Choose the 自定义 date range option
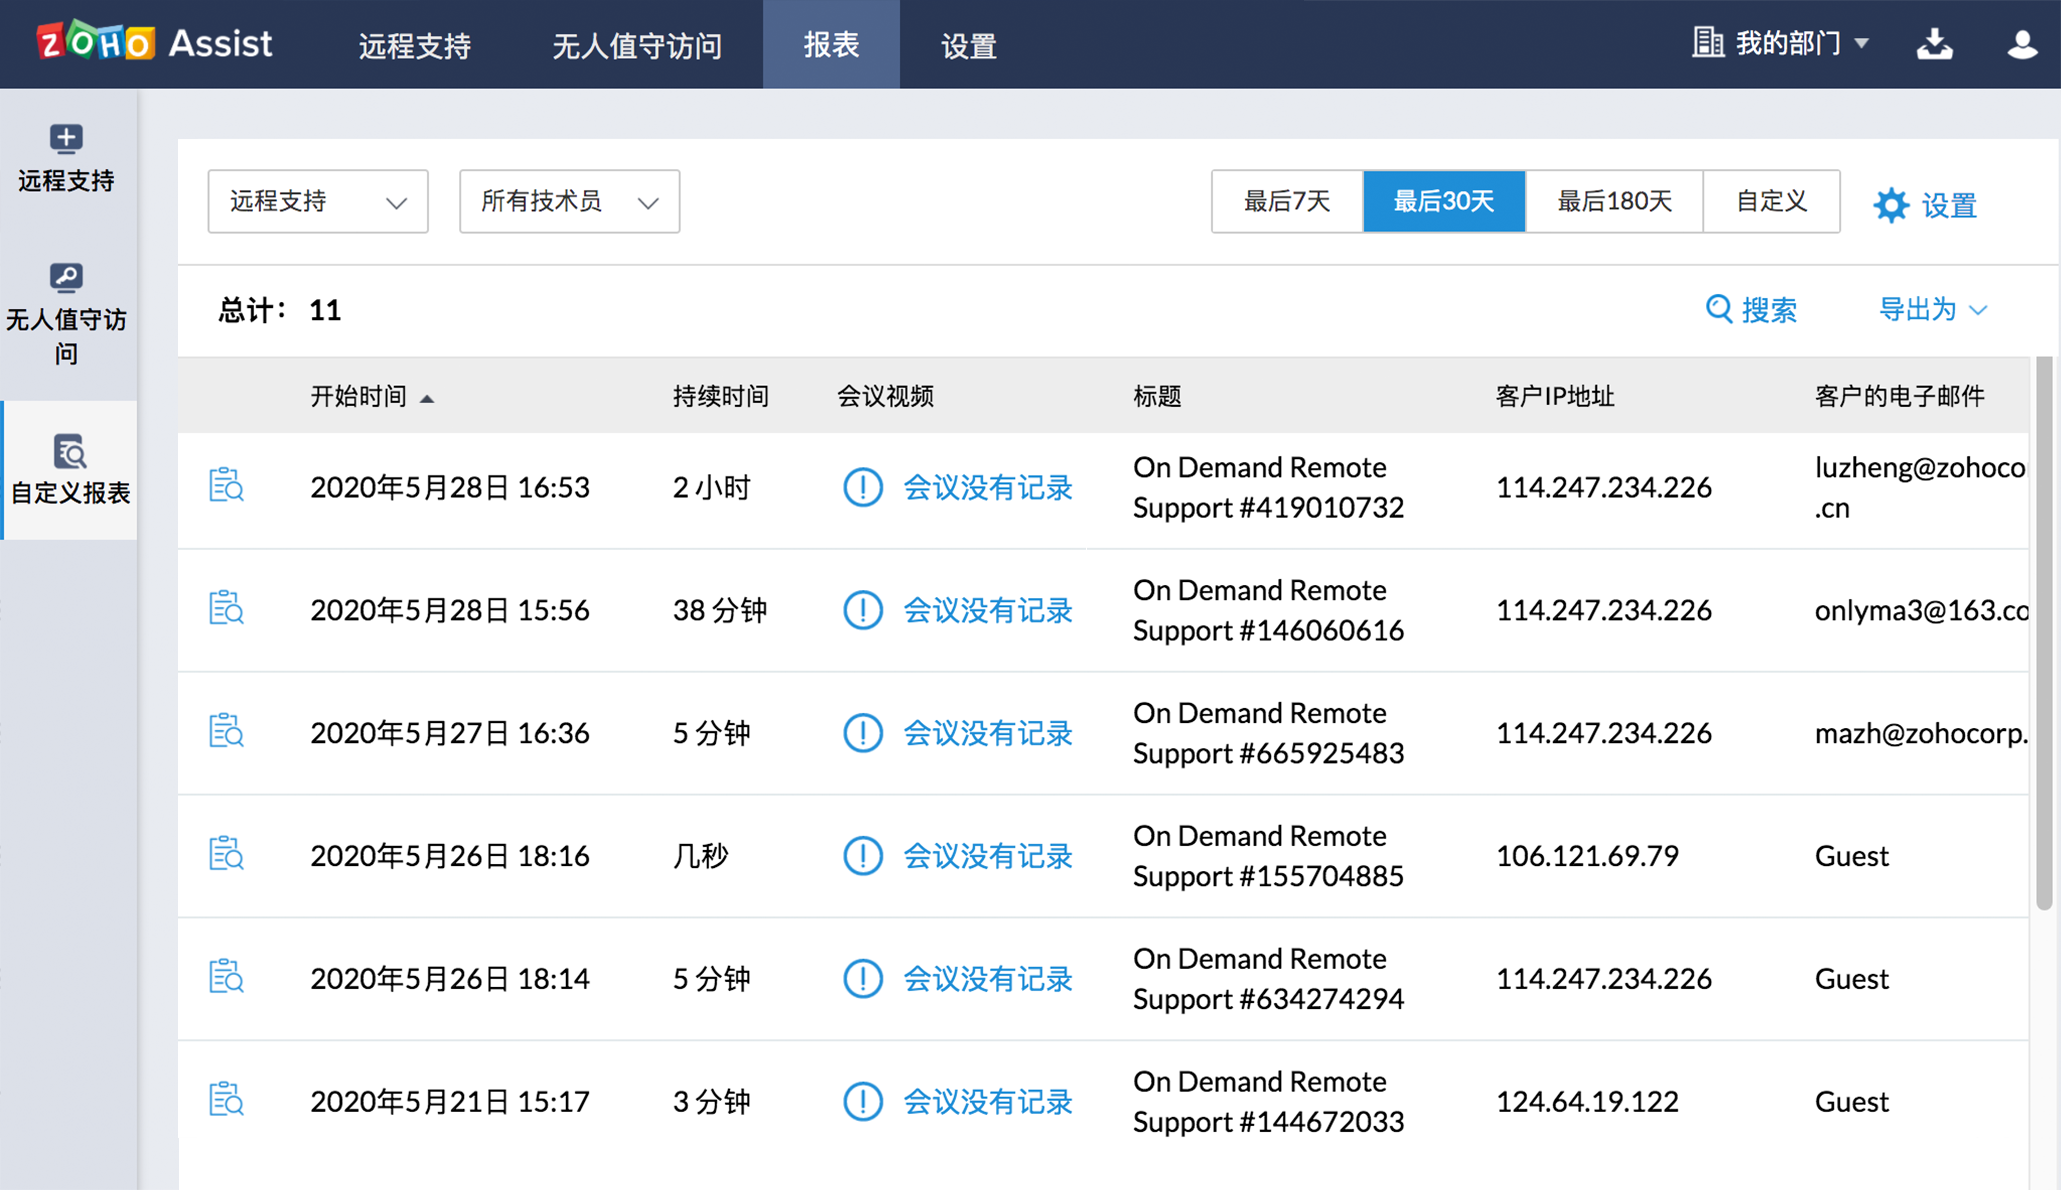This screenshot has height=1190, width=2061. click(x=1770, y=201)
